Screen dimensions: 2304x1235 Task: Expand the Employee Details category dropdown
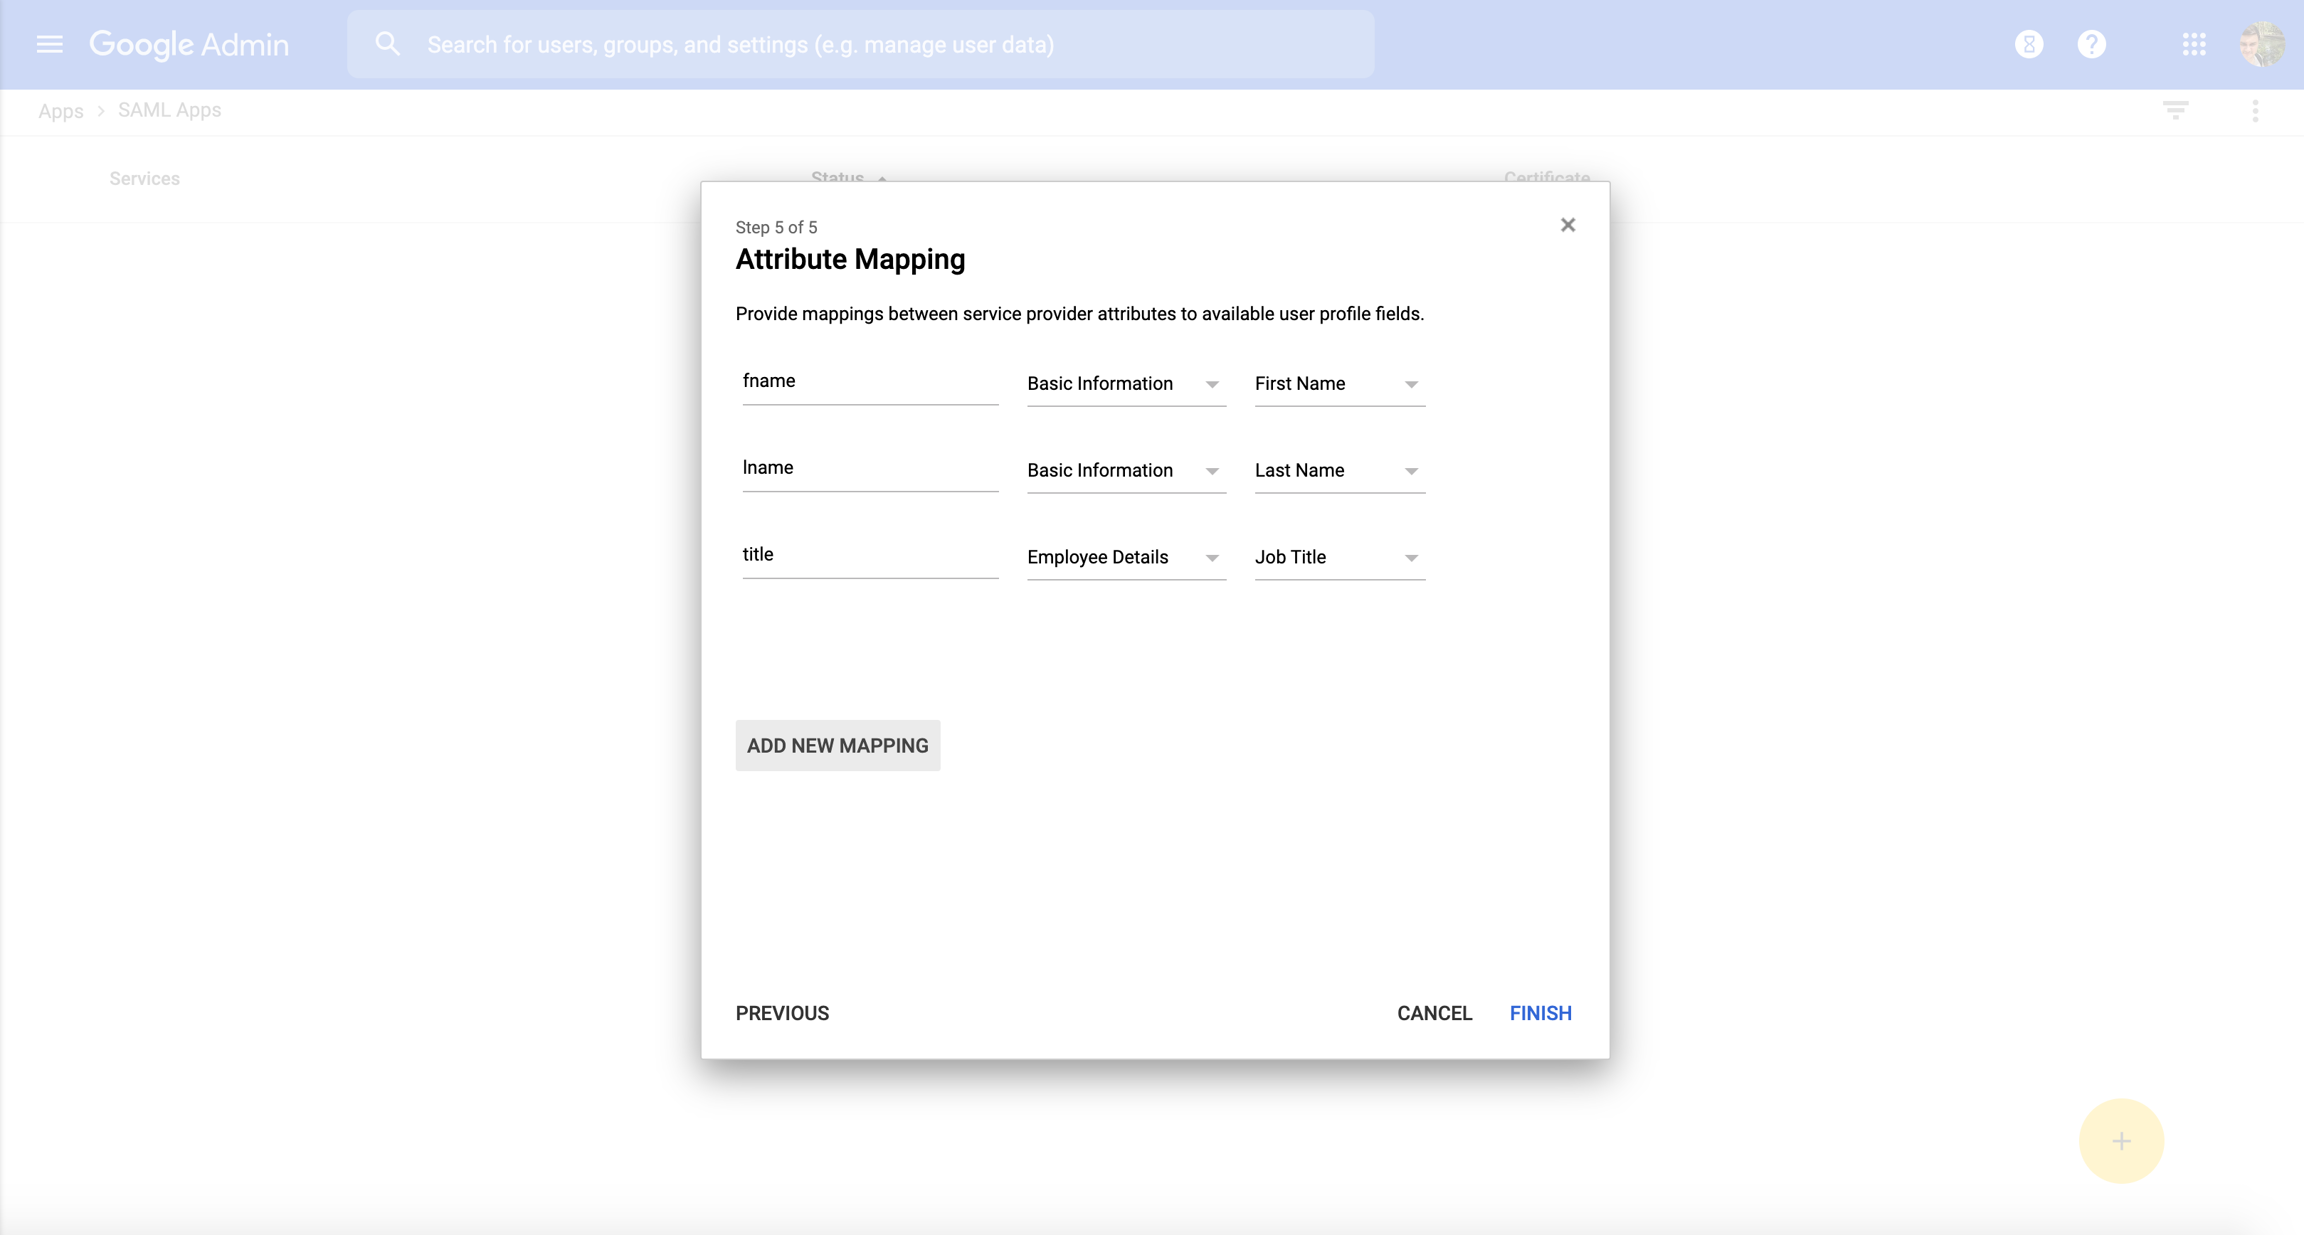pos(1125,557)
